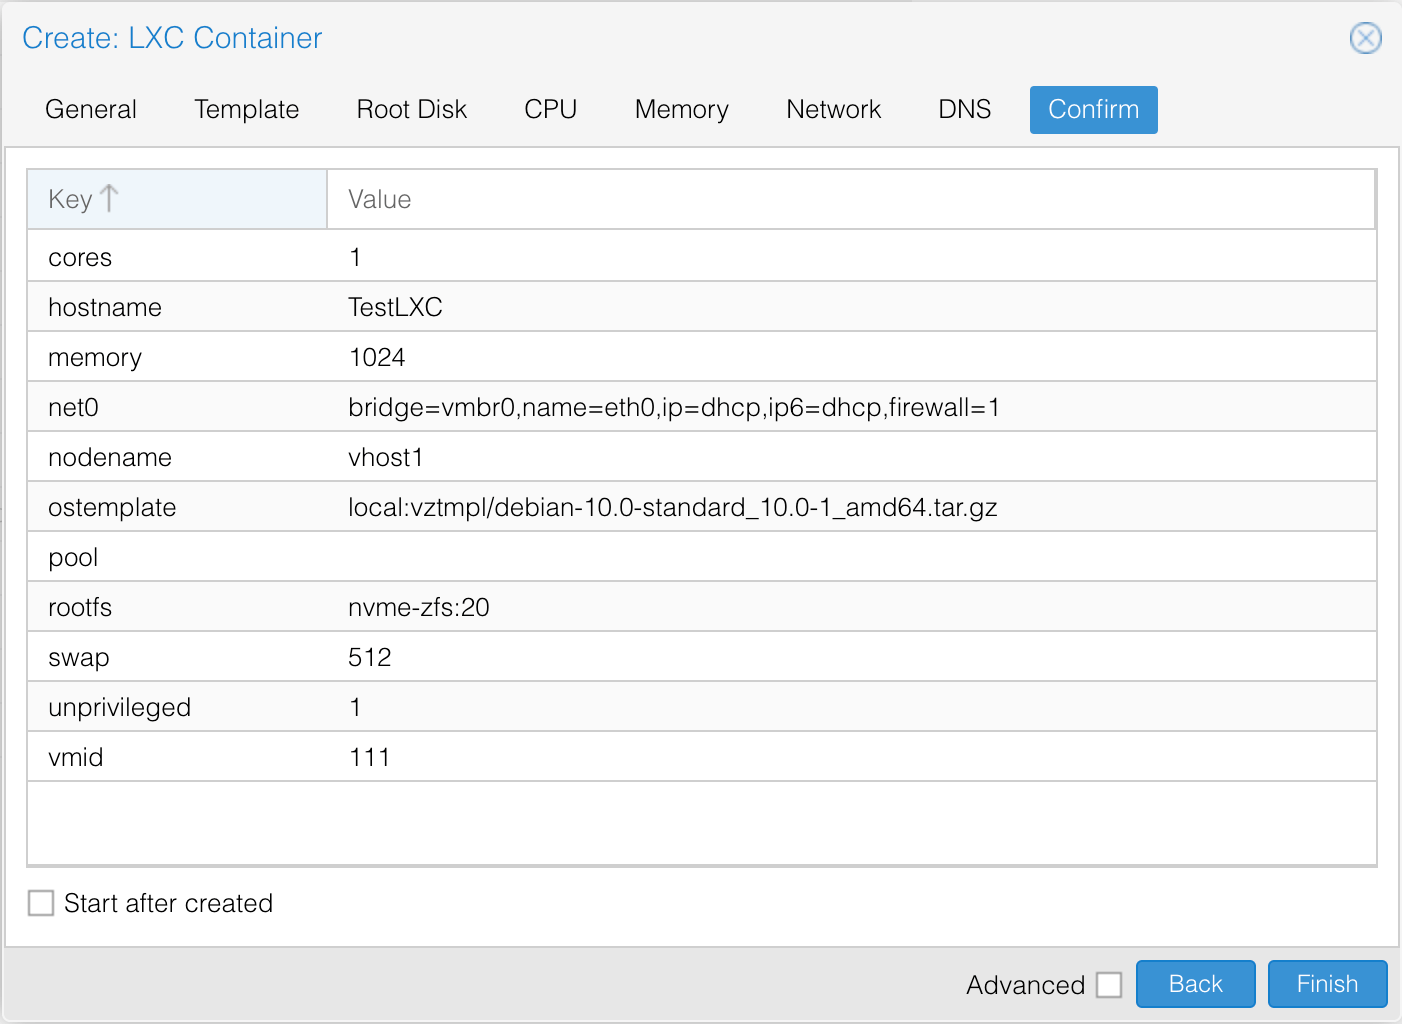Enable Start after created checkbox
Viewport: 1402px width, 1024px height.
(x=41, y=903)
